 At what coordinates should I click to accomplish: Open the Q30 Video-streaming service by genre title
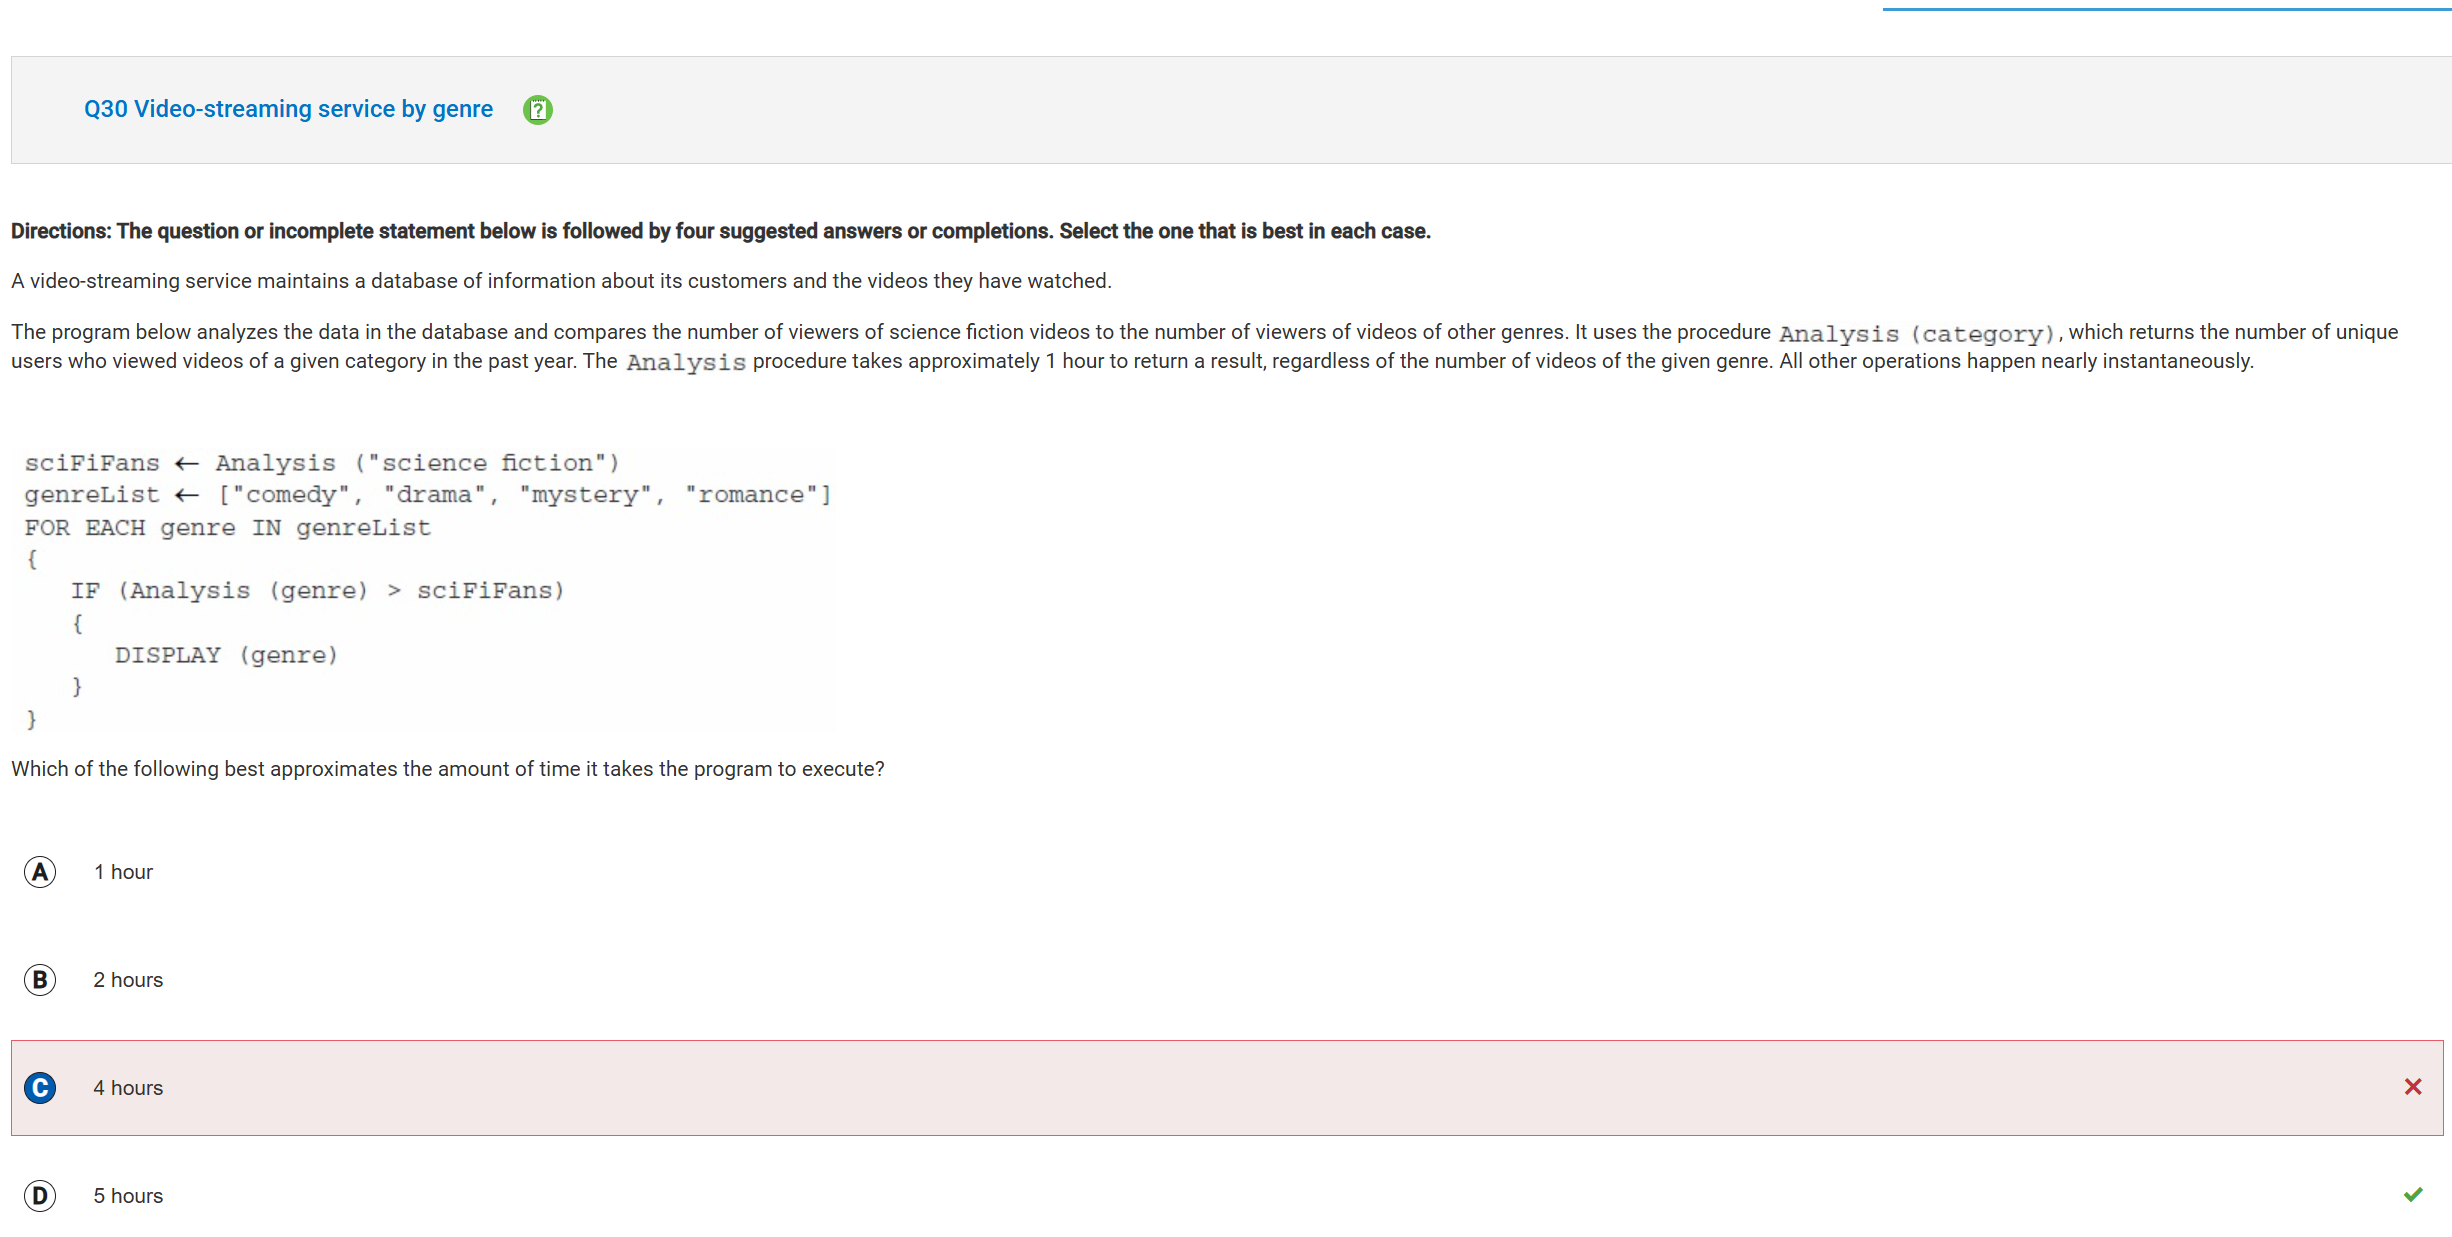click(288, 109)
